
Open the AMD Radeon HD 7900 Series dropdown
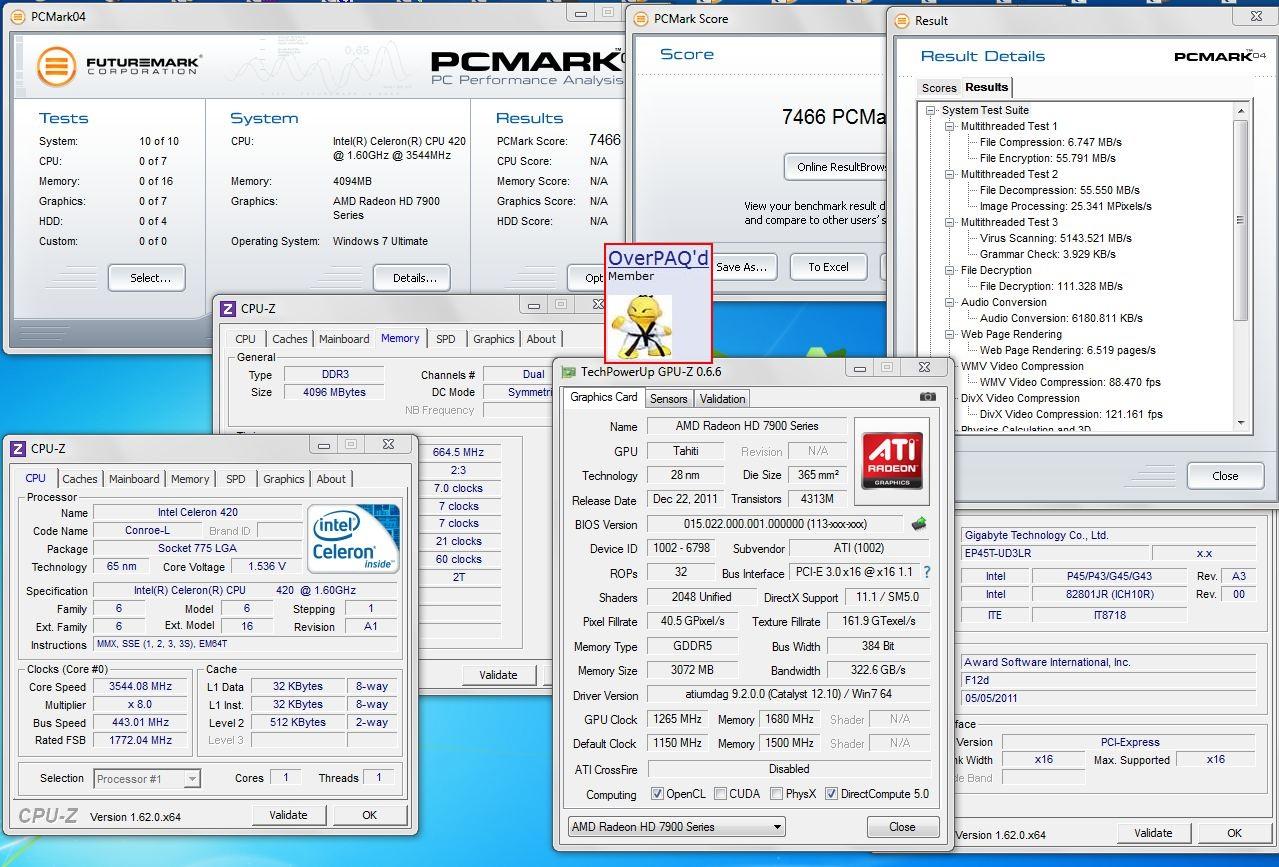[x=676, y=827]
